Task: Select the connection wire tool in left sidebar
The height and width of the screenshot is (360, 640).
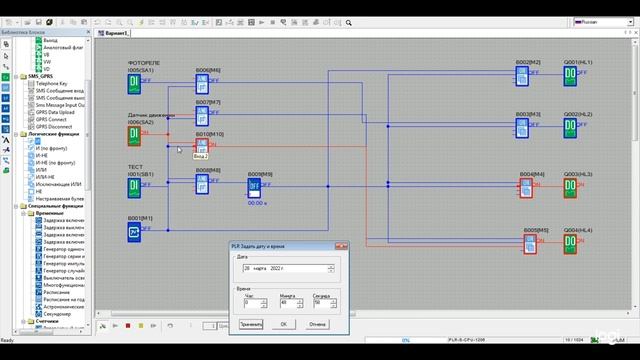Action: [x=6, y=67]
